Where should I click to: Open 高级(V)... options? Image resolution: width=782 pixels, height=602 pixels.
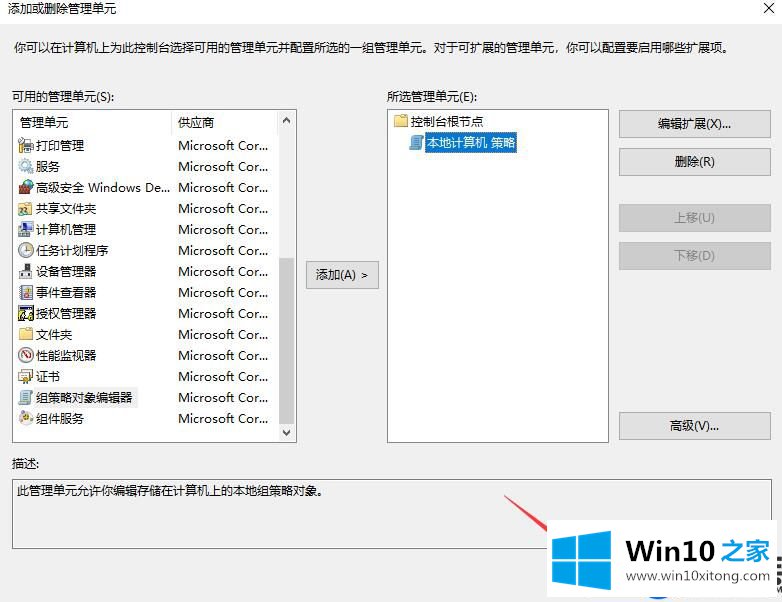pos(694,426)
